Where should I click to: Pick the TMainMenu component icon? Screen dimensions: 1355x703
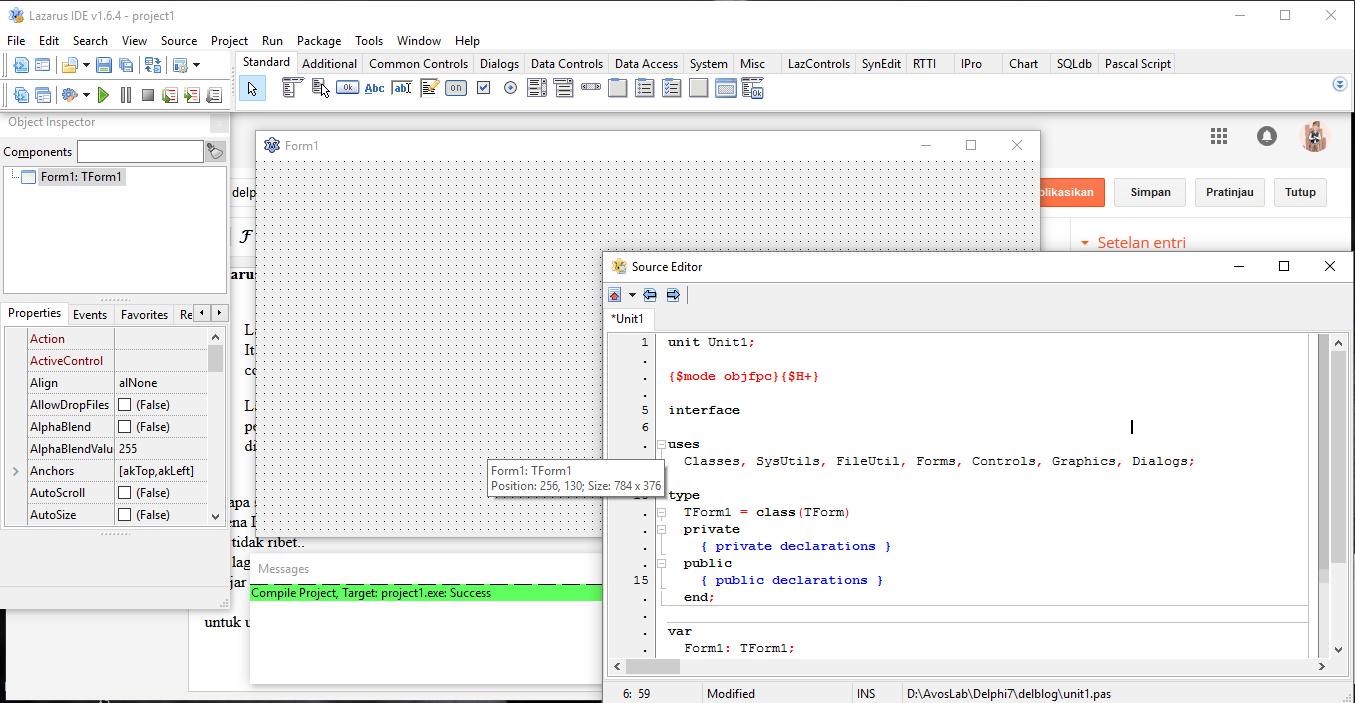[x=292, y=88]
